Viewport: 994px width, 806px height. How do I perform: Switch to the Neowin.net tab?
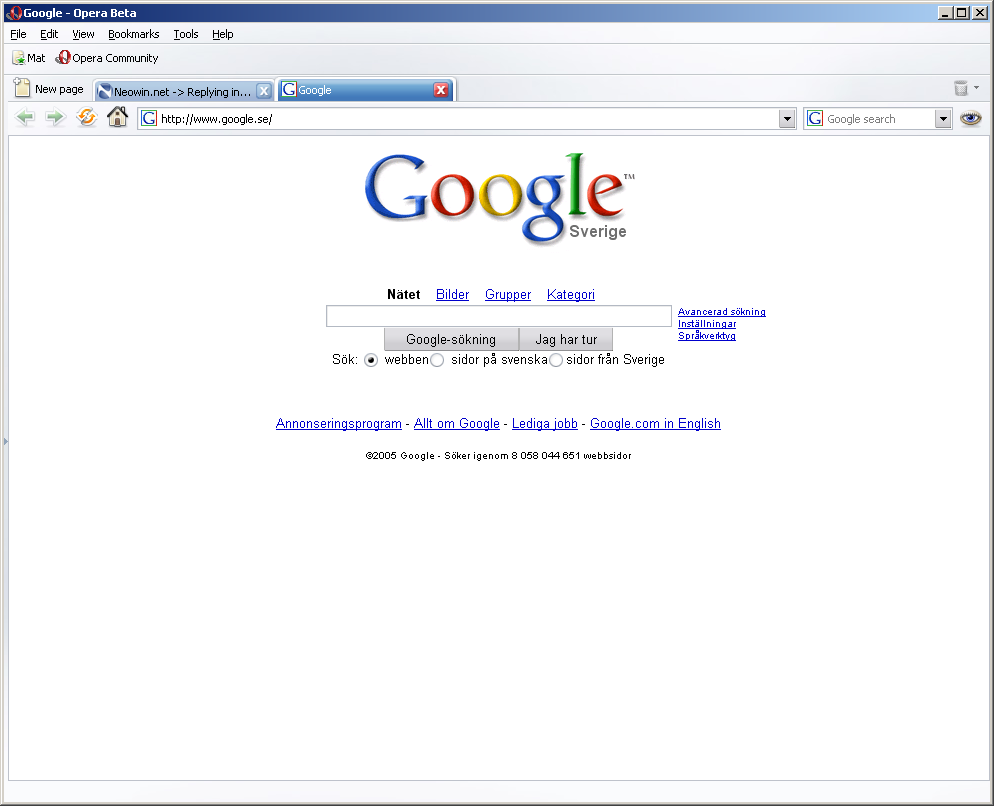click(183, 91)
